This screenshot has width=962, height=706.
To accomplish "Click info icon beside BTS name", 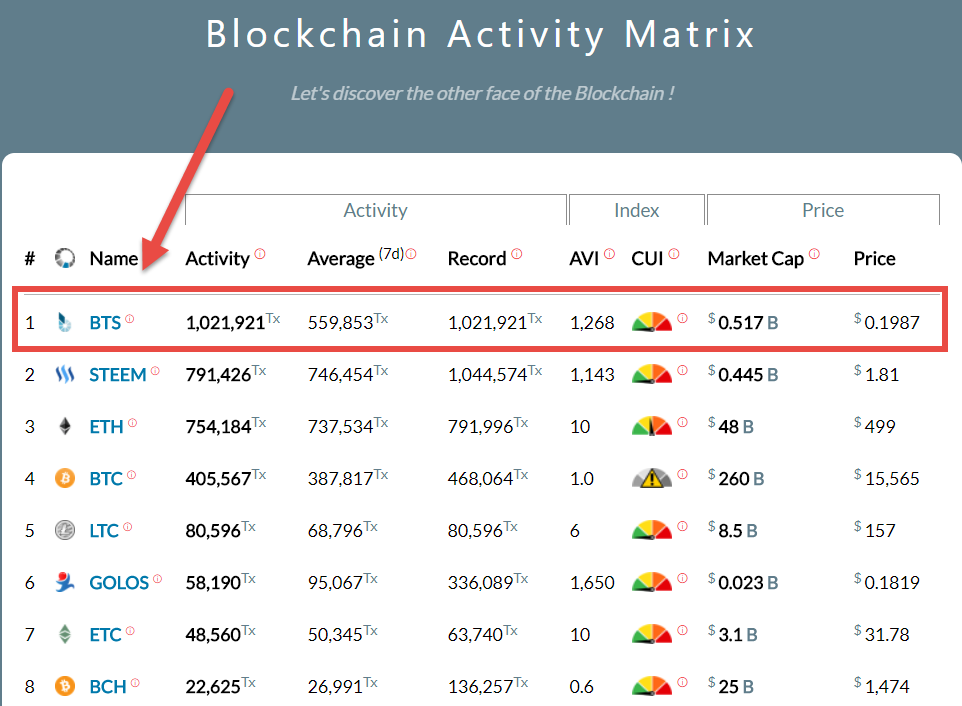I will point(129,318).
